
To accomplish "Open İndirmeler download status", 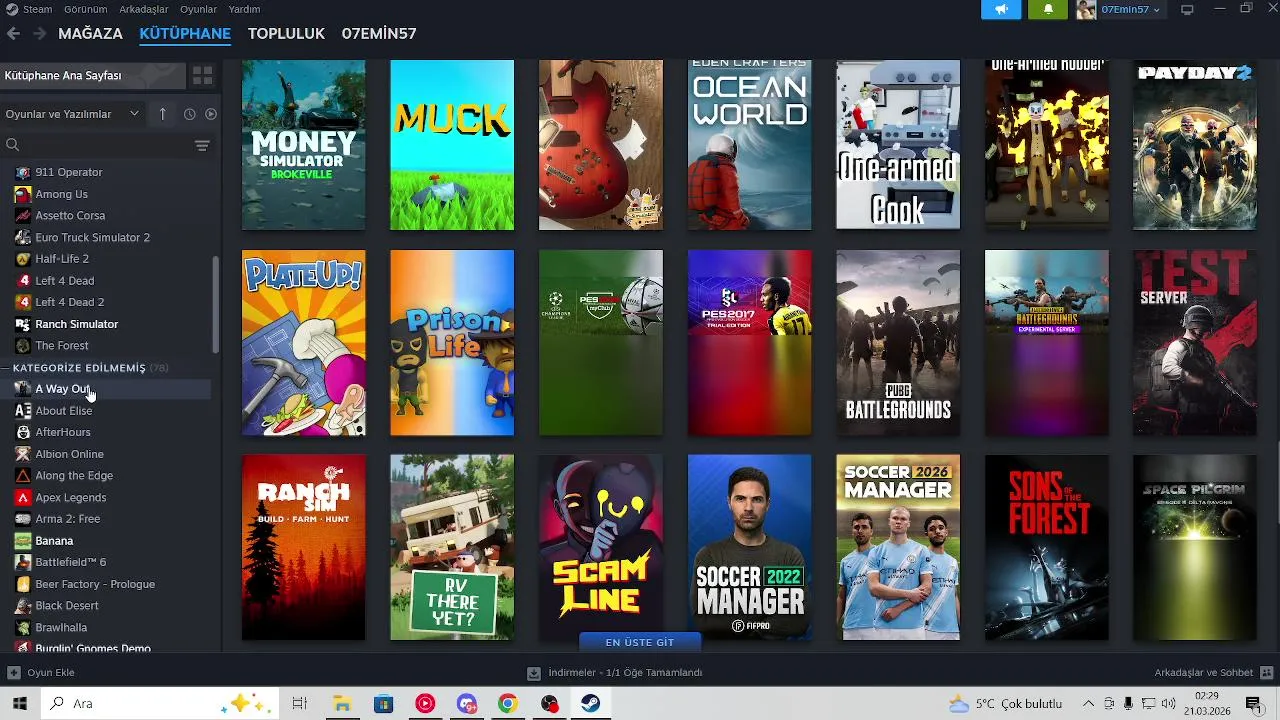I will coord(615,673).
